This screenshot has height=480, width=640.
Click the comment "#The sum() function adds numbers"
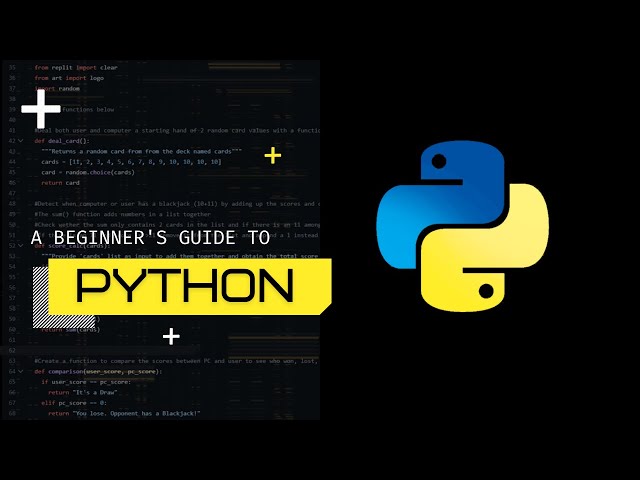pos(122,214)
